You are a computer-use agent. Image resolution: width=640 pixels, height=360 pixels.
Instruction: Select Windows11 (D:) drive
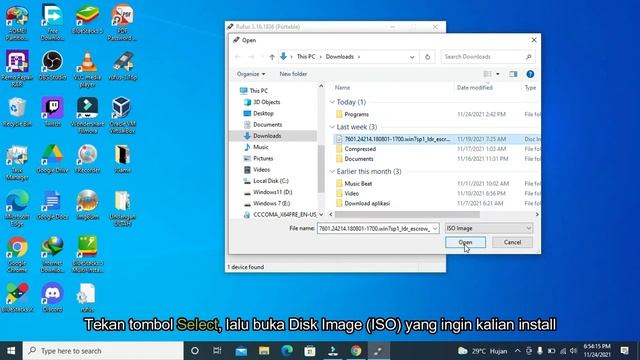(272, 192)
